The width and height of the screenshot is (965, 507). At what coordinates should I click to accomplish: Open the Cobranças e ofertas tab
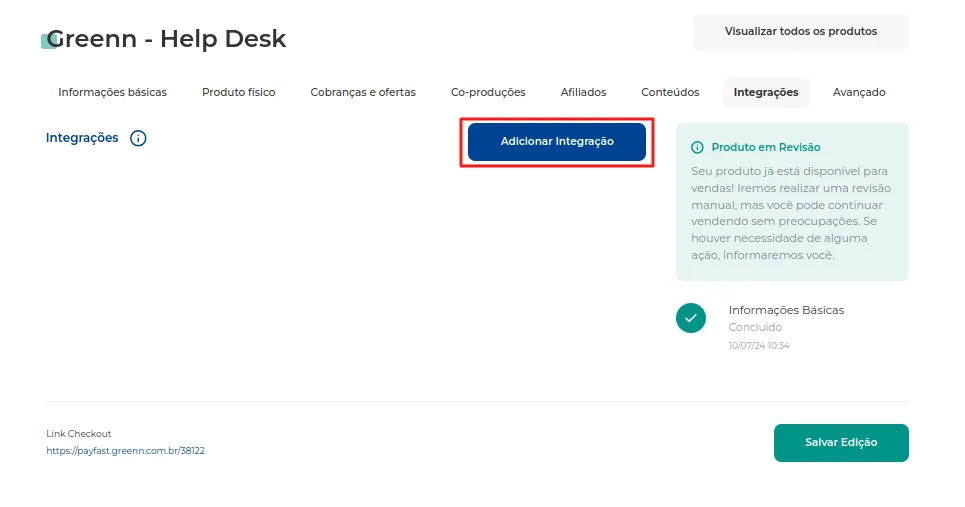point(363,92)
